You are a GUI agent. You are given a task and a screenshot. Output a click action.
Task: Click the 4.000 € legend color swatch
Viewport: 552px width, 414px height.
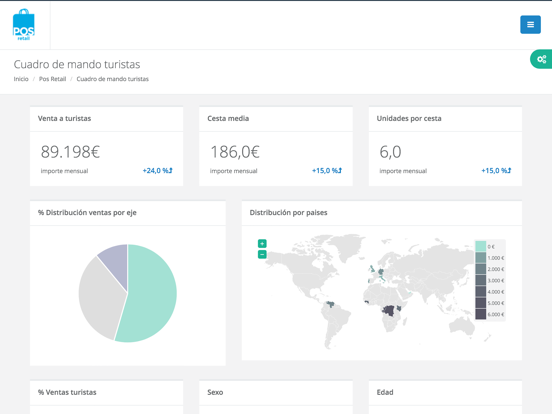[x=481, y=291]
